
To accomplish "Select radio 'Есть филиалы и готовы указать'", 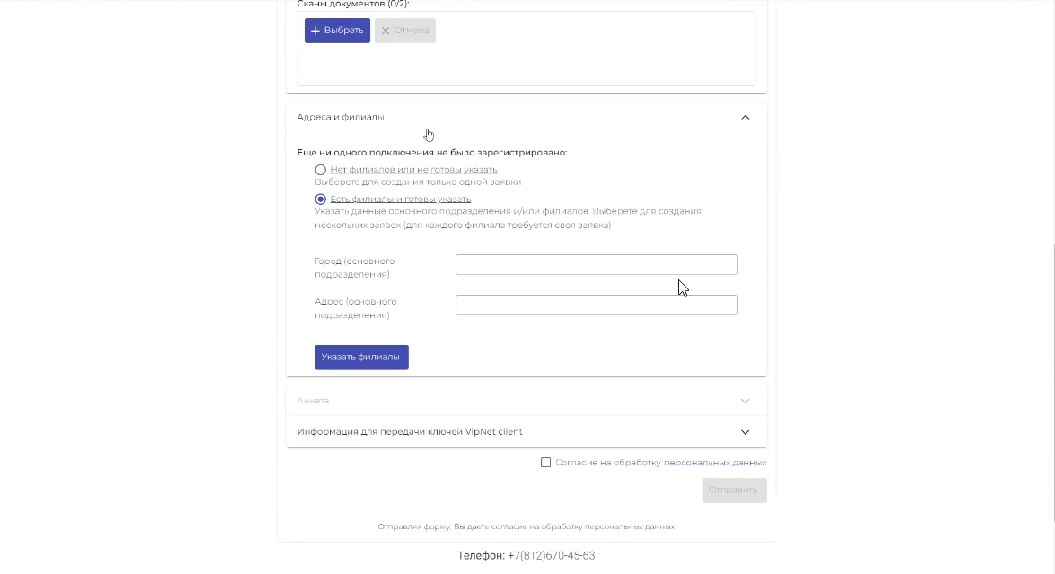I will pyautogui.click(x=320, y=199).
